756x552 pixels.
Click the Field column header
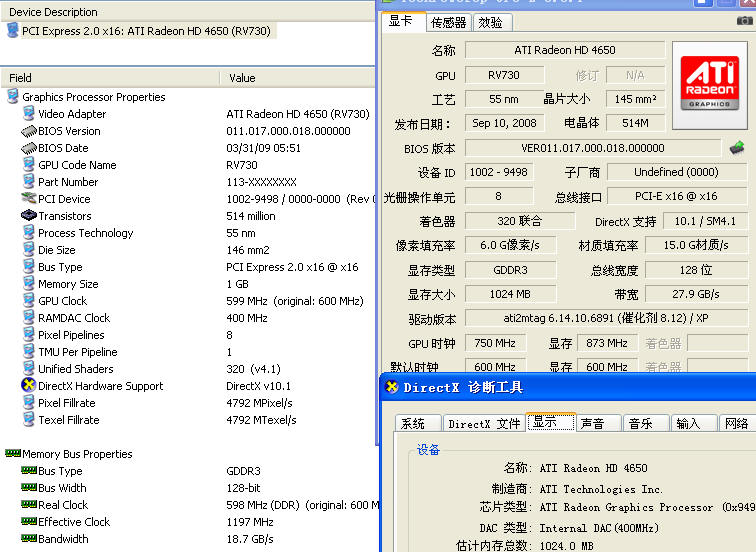tap(110, 78)
